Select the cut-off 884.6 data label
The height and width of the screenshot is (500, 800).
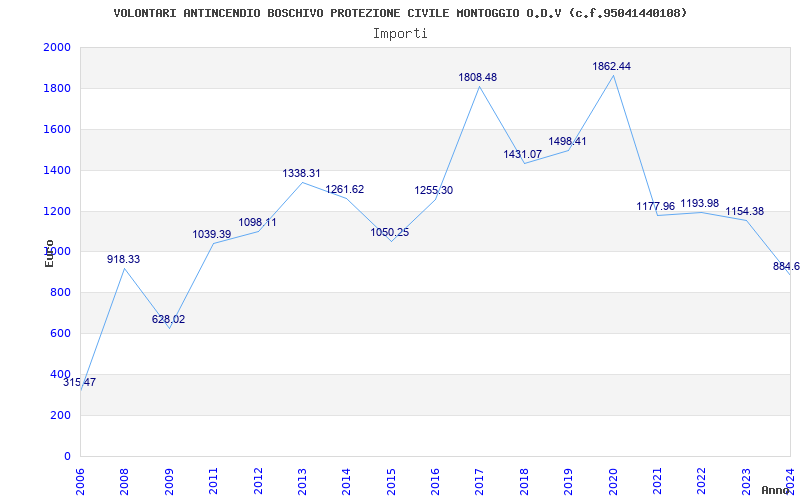click(x=786, y=266)
